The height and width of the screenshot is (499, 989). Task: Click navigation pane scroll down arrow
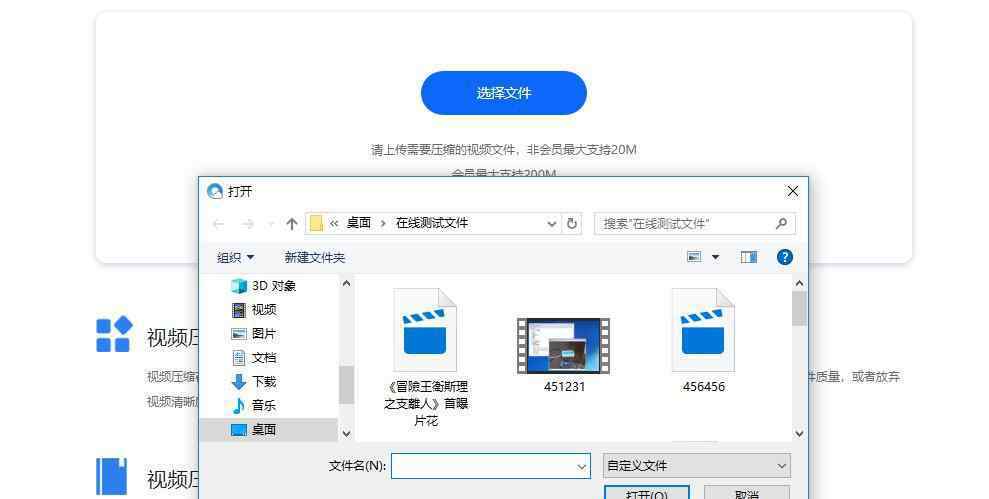[x=346, y=433]
